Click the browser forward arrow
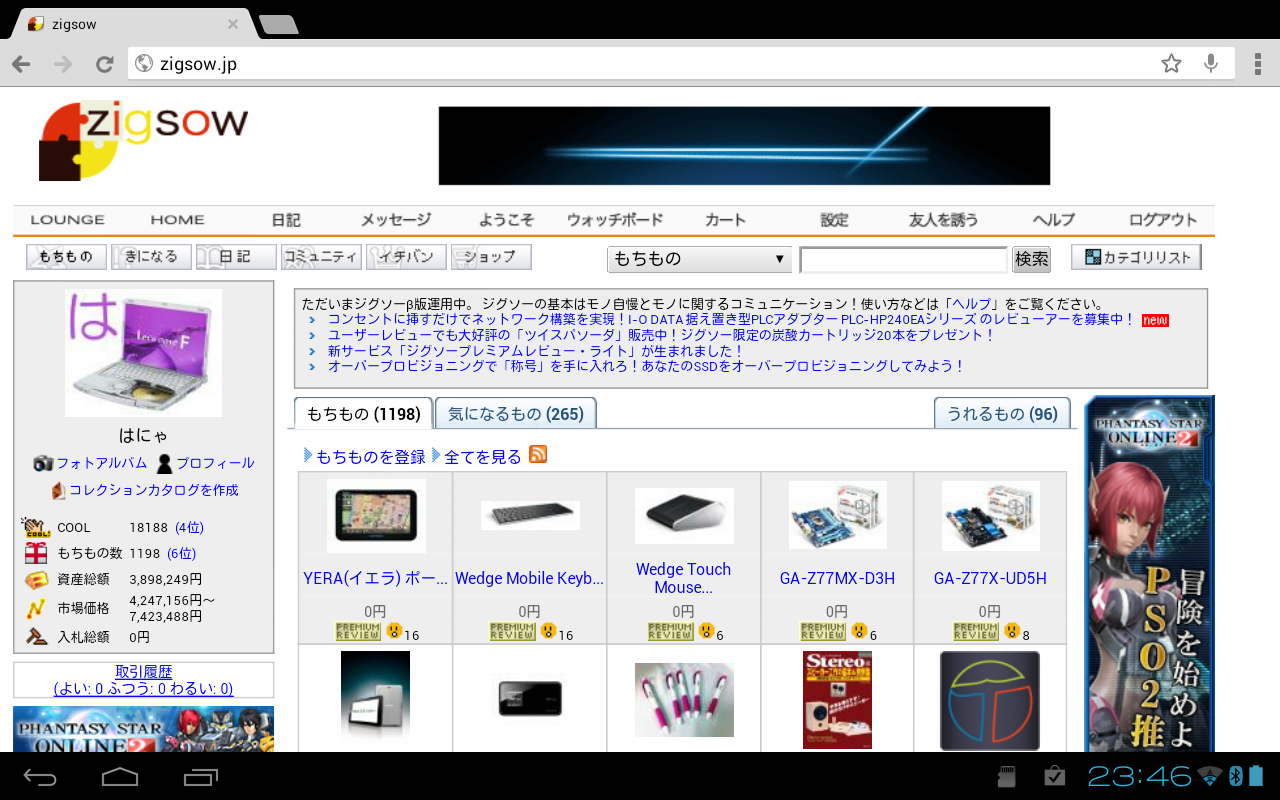This screenshot has width=1280, height=800. click(x=63, y=64)
